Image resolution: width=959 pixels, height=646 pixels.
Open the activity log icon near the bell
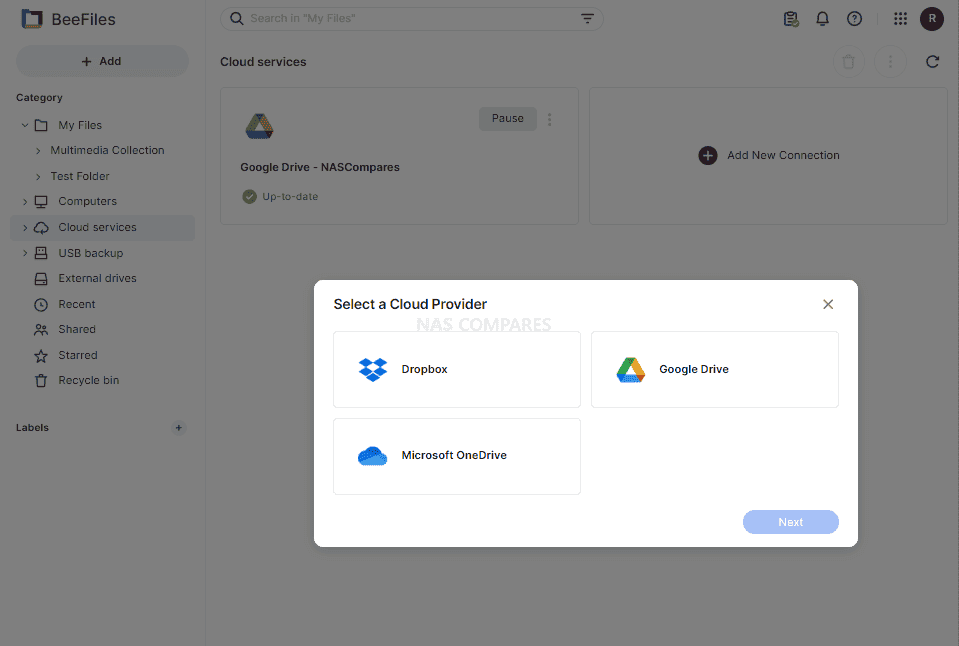tap(791, 18)
